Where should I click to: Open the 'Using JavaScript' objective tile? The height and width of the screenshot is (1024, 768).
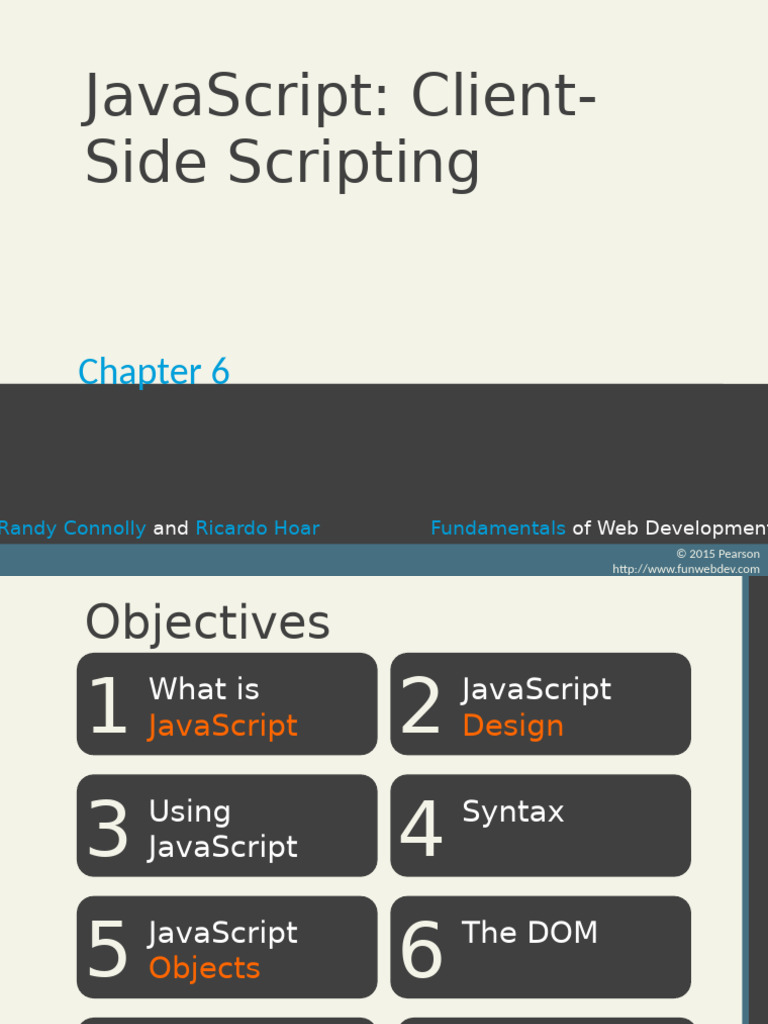(x=227, y=827)
